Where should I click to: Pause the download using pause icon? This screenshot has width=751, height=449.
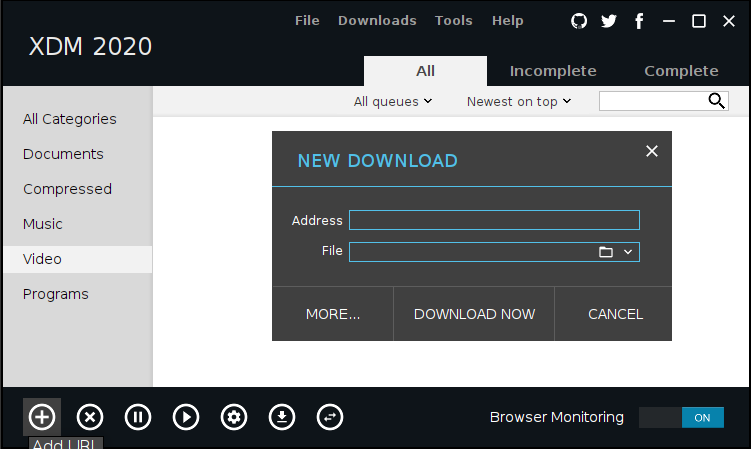(138, 417)
